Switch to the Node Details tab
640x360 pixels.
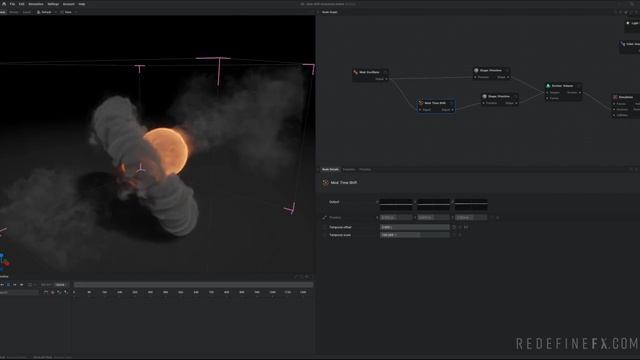click(330, 169)
